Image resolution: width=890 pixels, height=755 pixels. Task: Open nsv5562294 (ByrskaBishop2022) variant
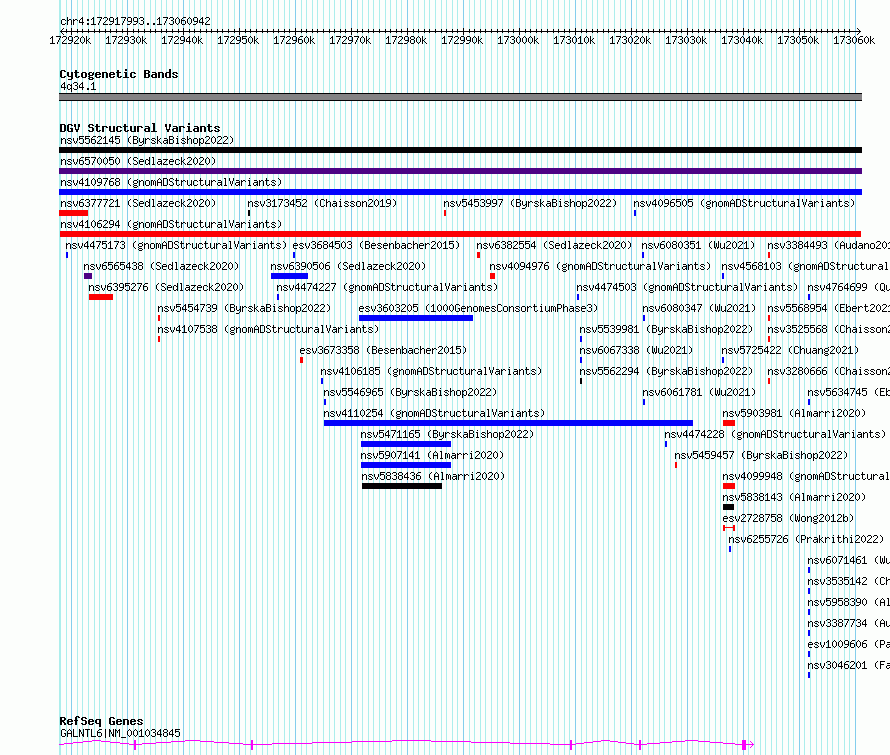[666, 371]
